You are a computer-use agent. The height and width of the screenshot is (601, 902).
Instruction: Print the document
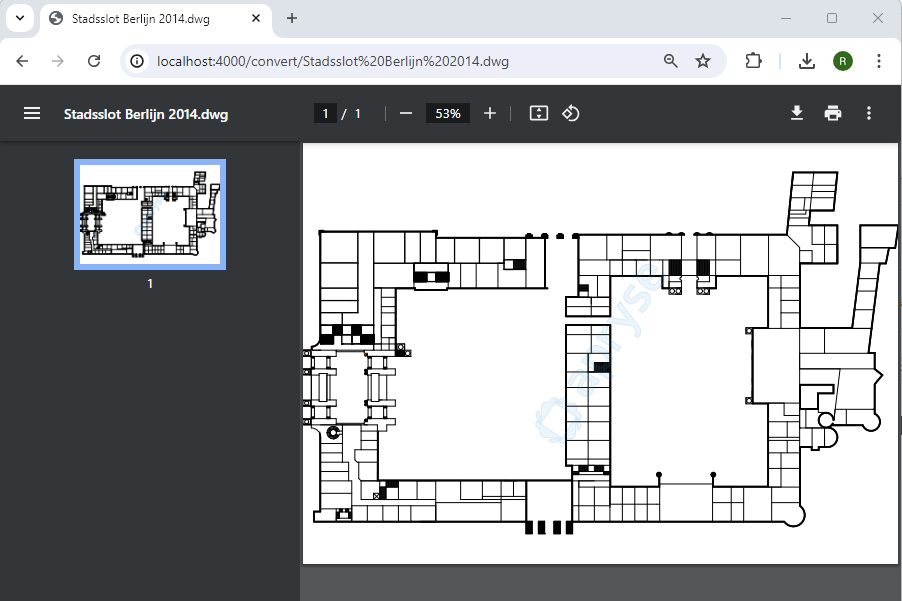tap(832, 113)
